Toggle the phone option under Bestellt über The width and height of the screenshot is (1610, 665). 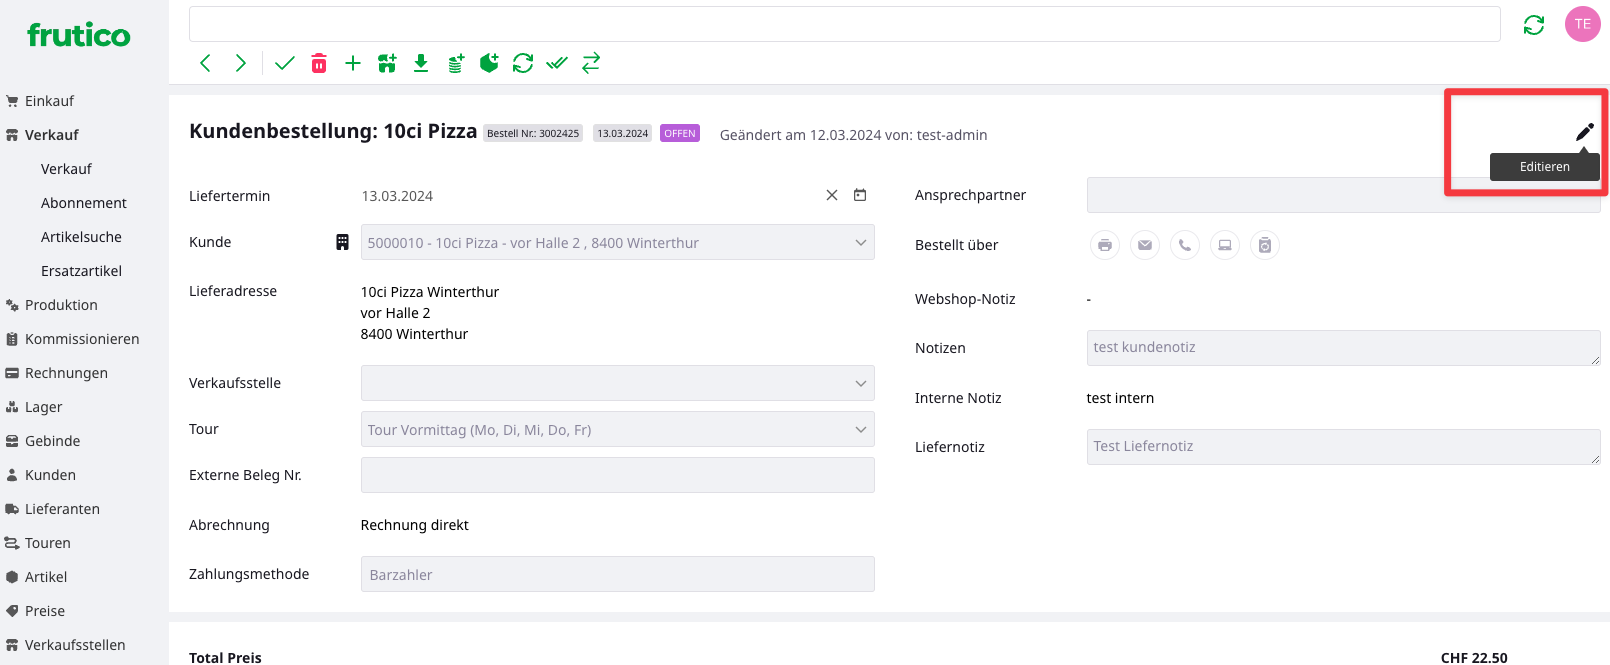1185,245
